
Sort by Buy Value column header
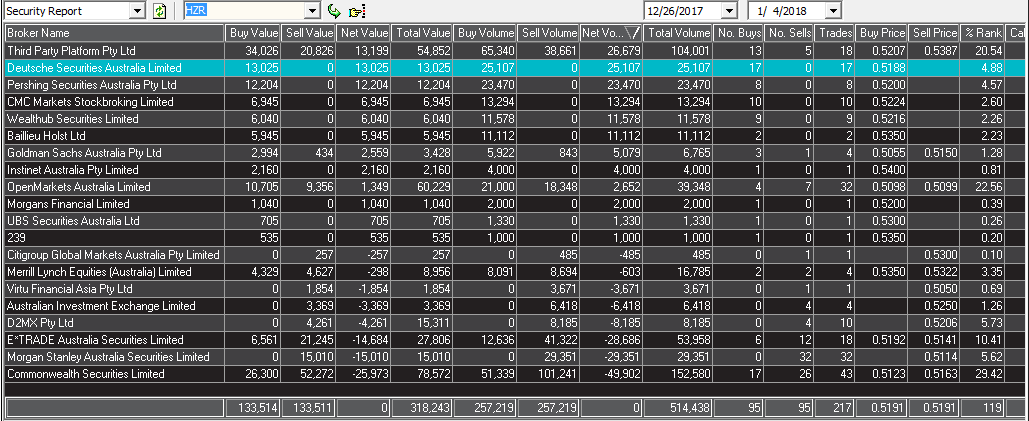pos(253,33)
